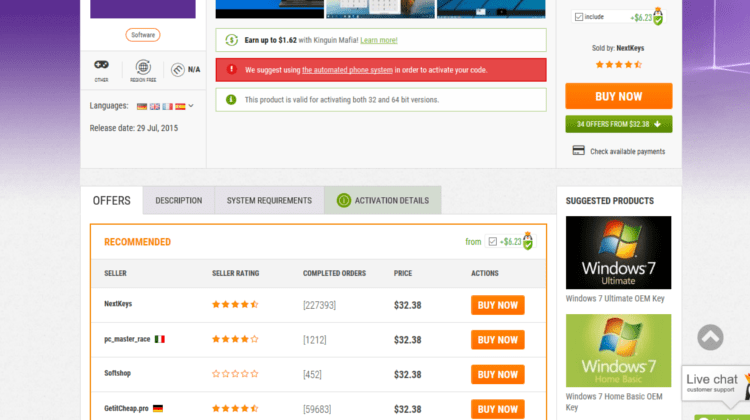The height and width of the screenshot is (420, 750).
Task: Open Windows 7 Home Basic OEM Key link
Action: tap(614, 402)
